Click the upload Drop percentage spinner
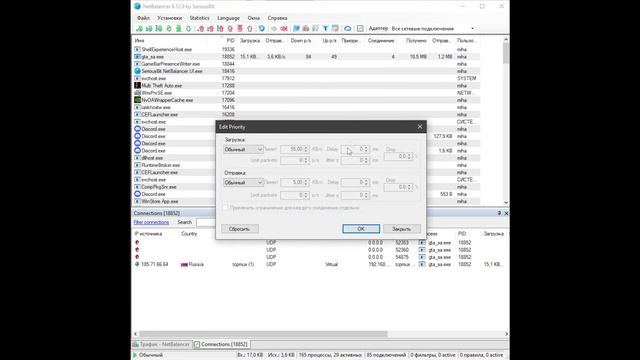The height and width of the screenshot is (360, 640). pyautogui.click(x=398, y=187)
